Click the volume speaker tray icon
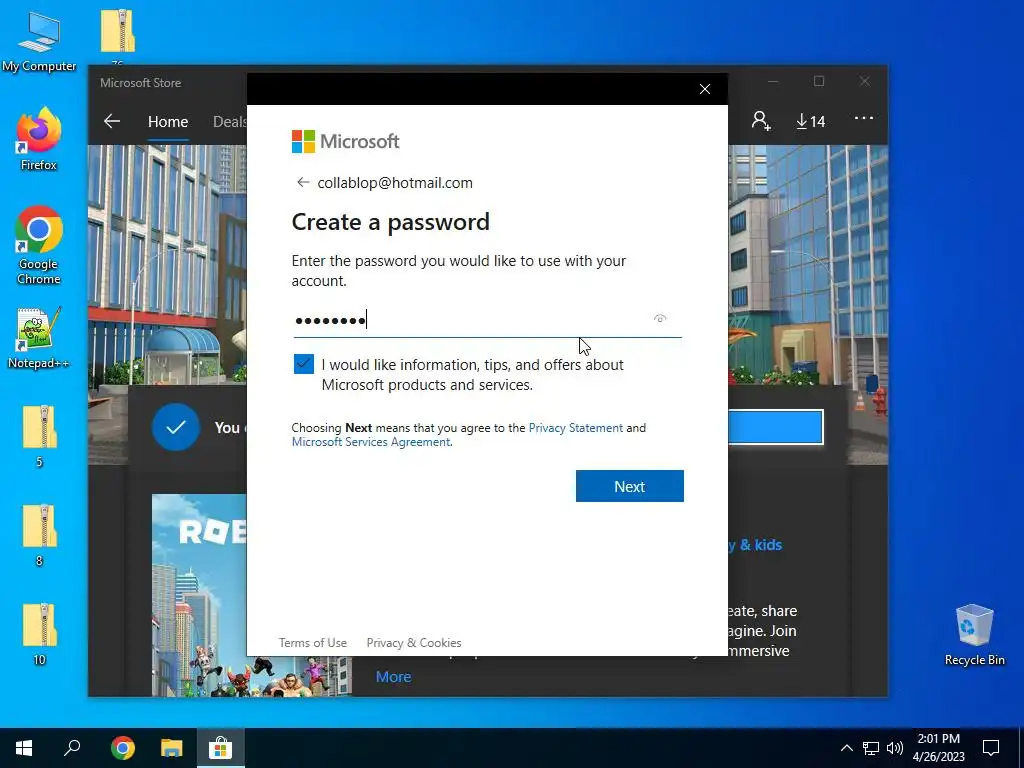This screenshot has width=1024, height=768. [895, 748]
